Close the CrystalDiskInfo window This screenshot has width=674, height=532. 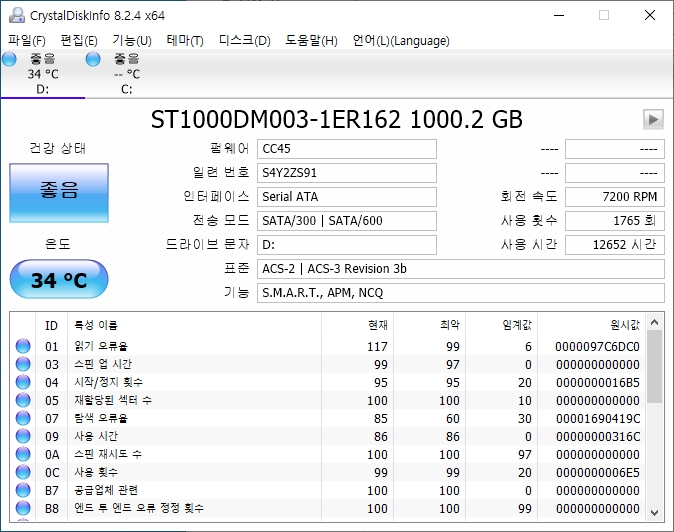coord(649,15)
